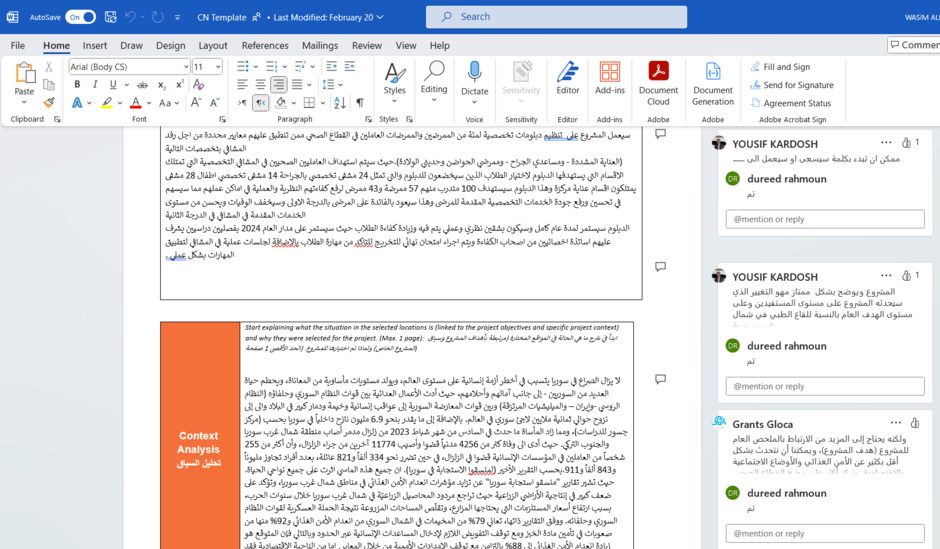Switch to the Review tab

point(367,46)
